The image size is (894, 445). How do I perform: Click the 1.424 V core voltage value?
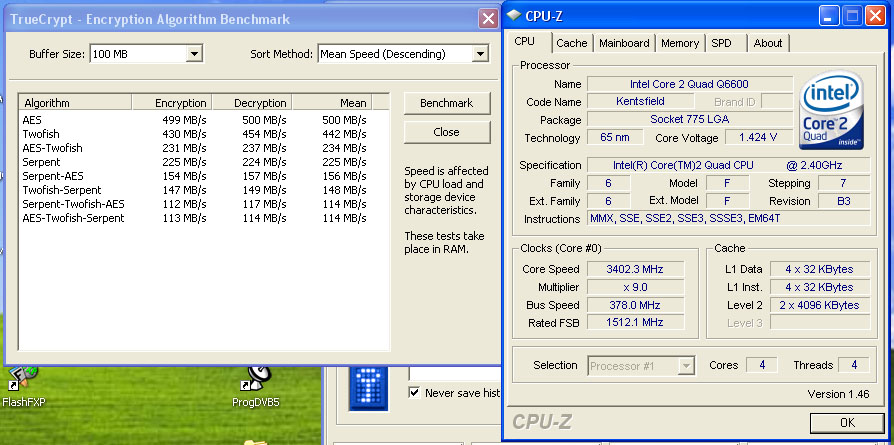click(x=758, y=137)
